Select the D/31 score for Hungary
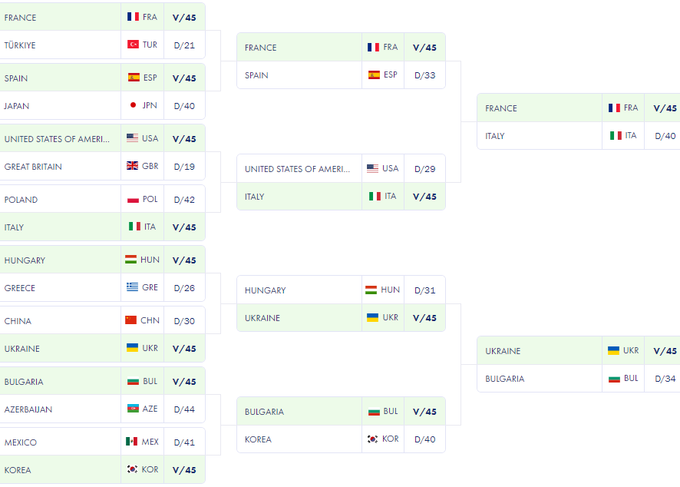 pos(424,291)
